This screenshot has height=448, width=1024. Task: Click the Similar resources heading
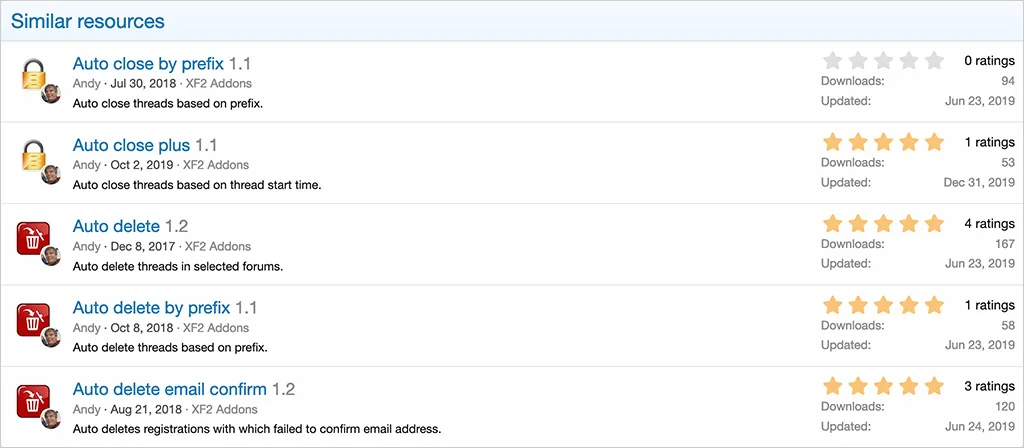click(x=88, y=21)
